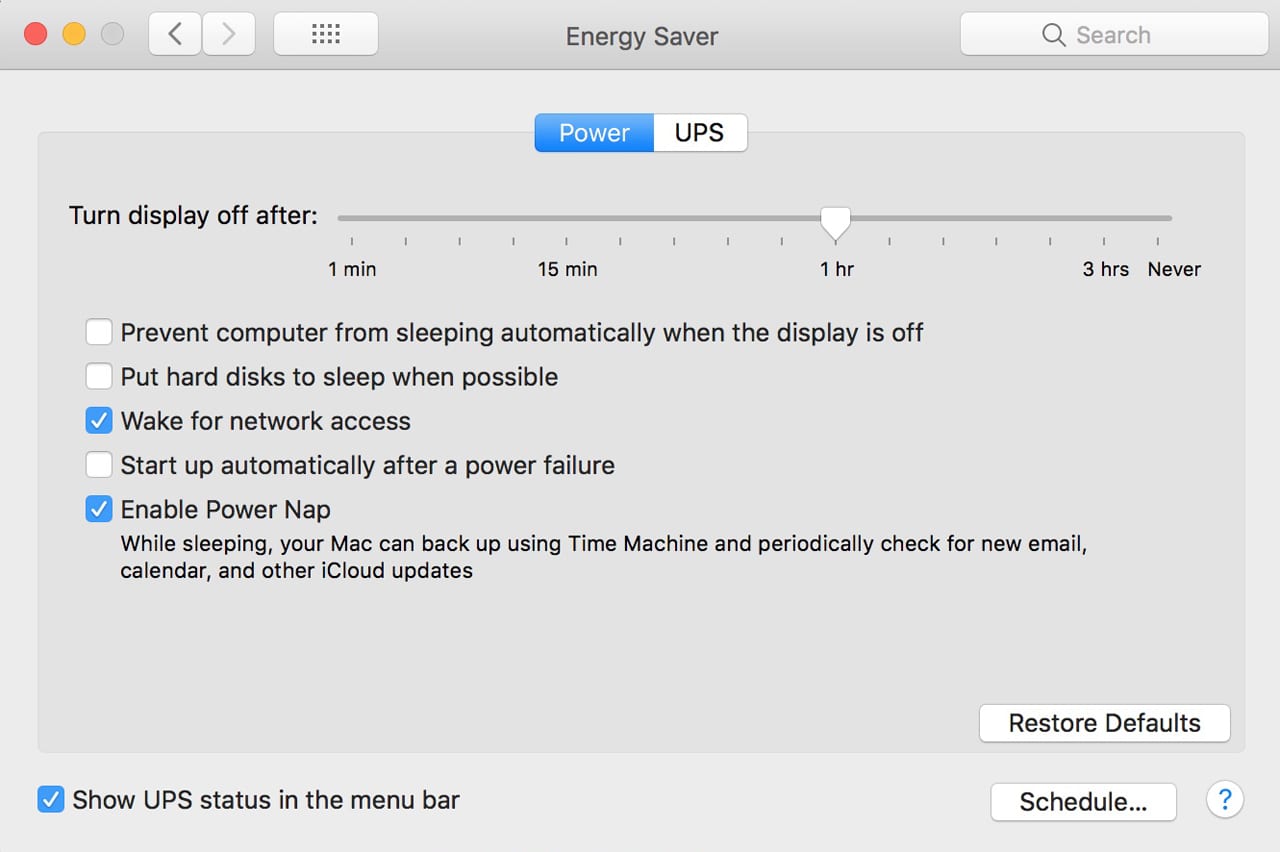Open the Schedule dialog
The image size is (1280, 852).
coord(1083,801)
